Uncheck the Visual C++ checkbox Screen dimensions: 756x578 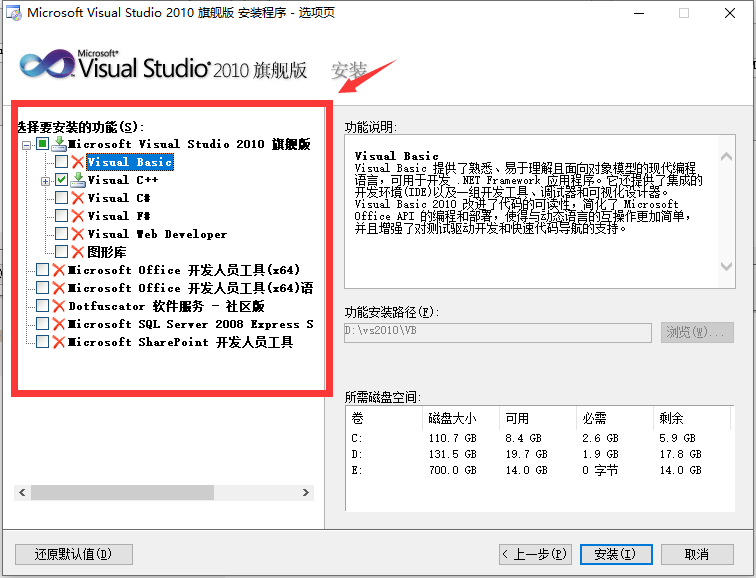(x=61, y=180)
